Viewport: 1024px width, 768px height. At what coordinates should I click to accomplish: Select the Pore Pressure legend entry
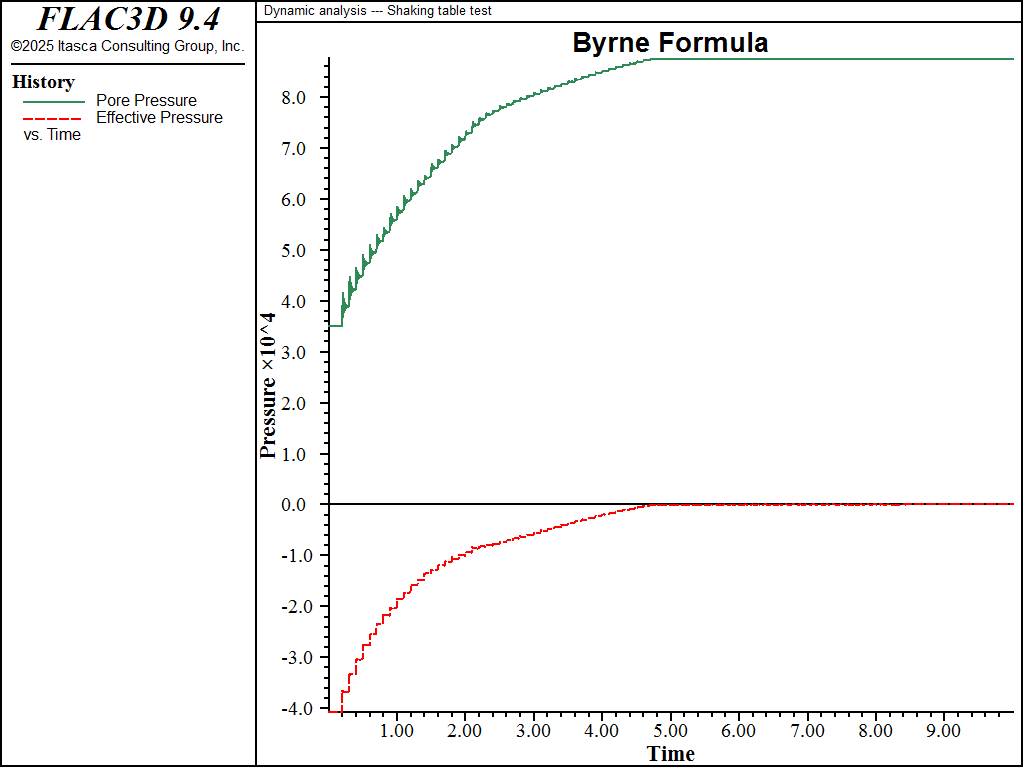coord(146,101)
